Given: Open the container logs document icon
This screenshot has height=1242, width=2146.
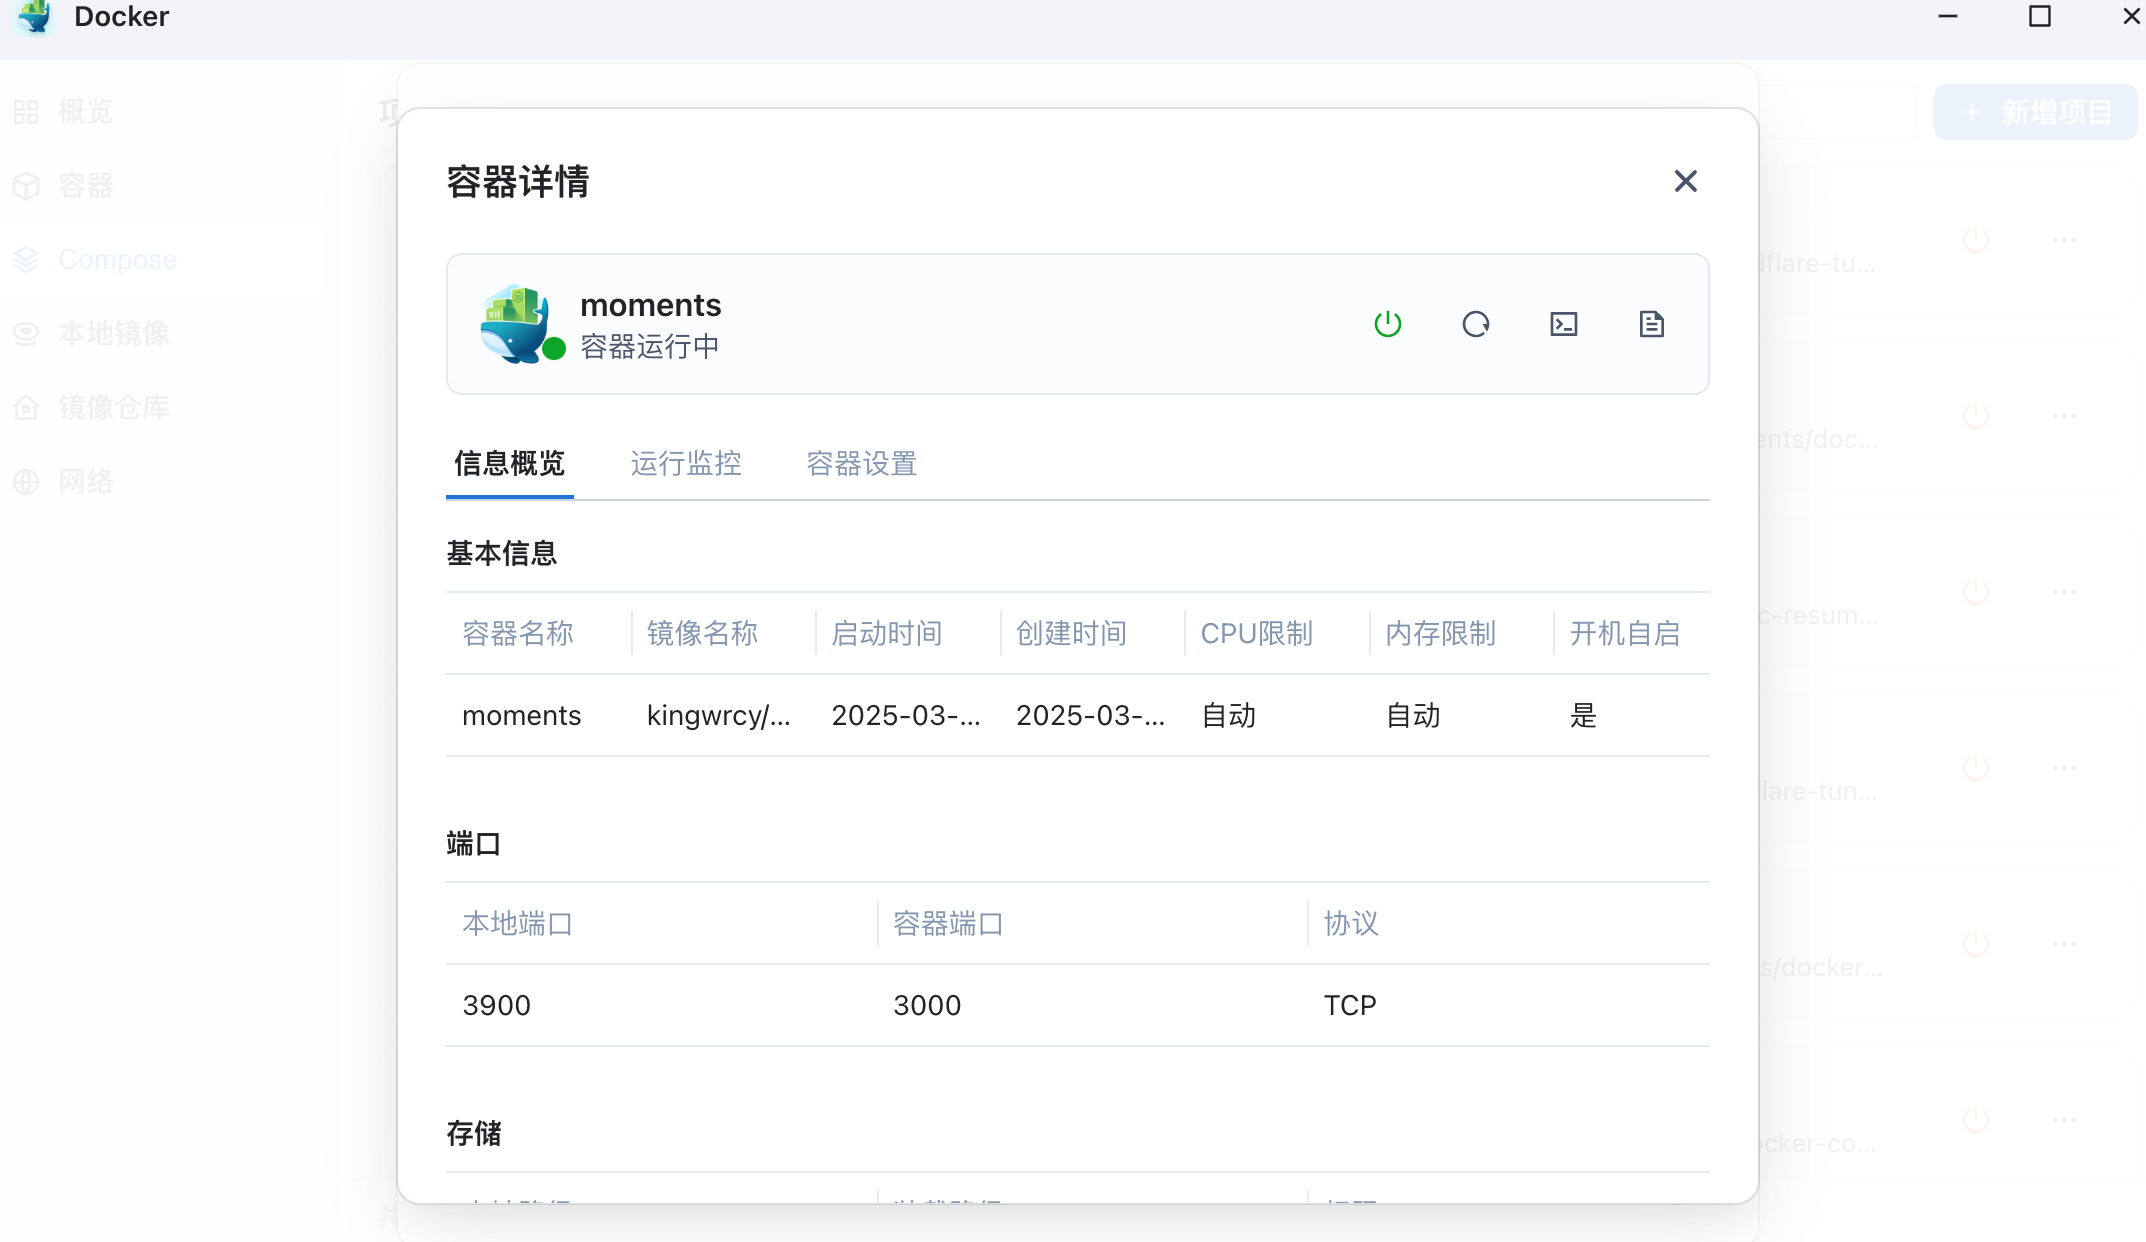Looking at the screenshot, I should click(x=1651, y=324).
